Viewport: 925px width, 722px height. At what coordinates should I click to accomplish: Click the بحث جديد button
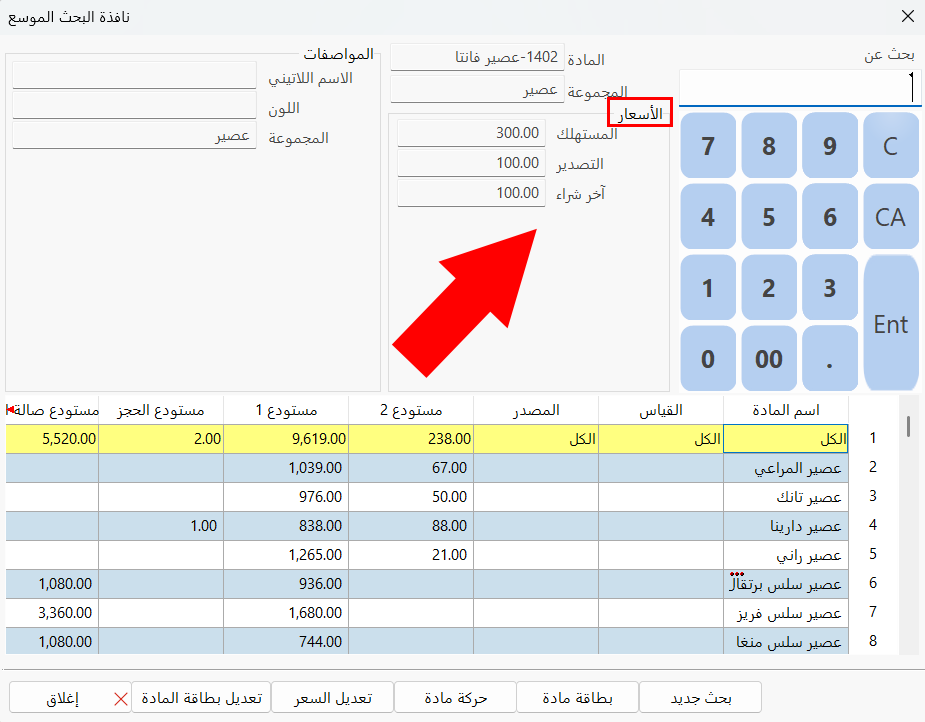pos(700,698)
